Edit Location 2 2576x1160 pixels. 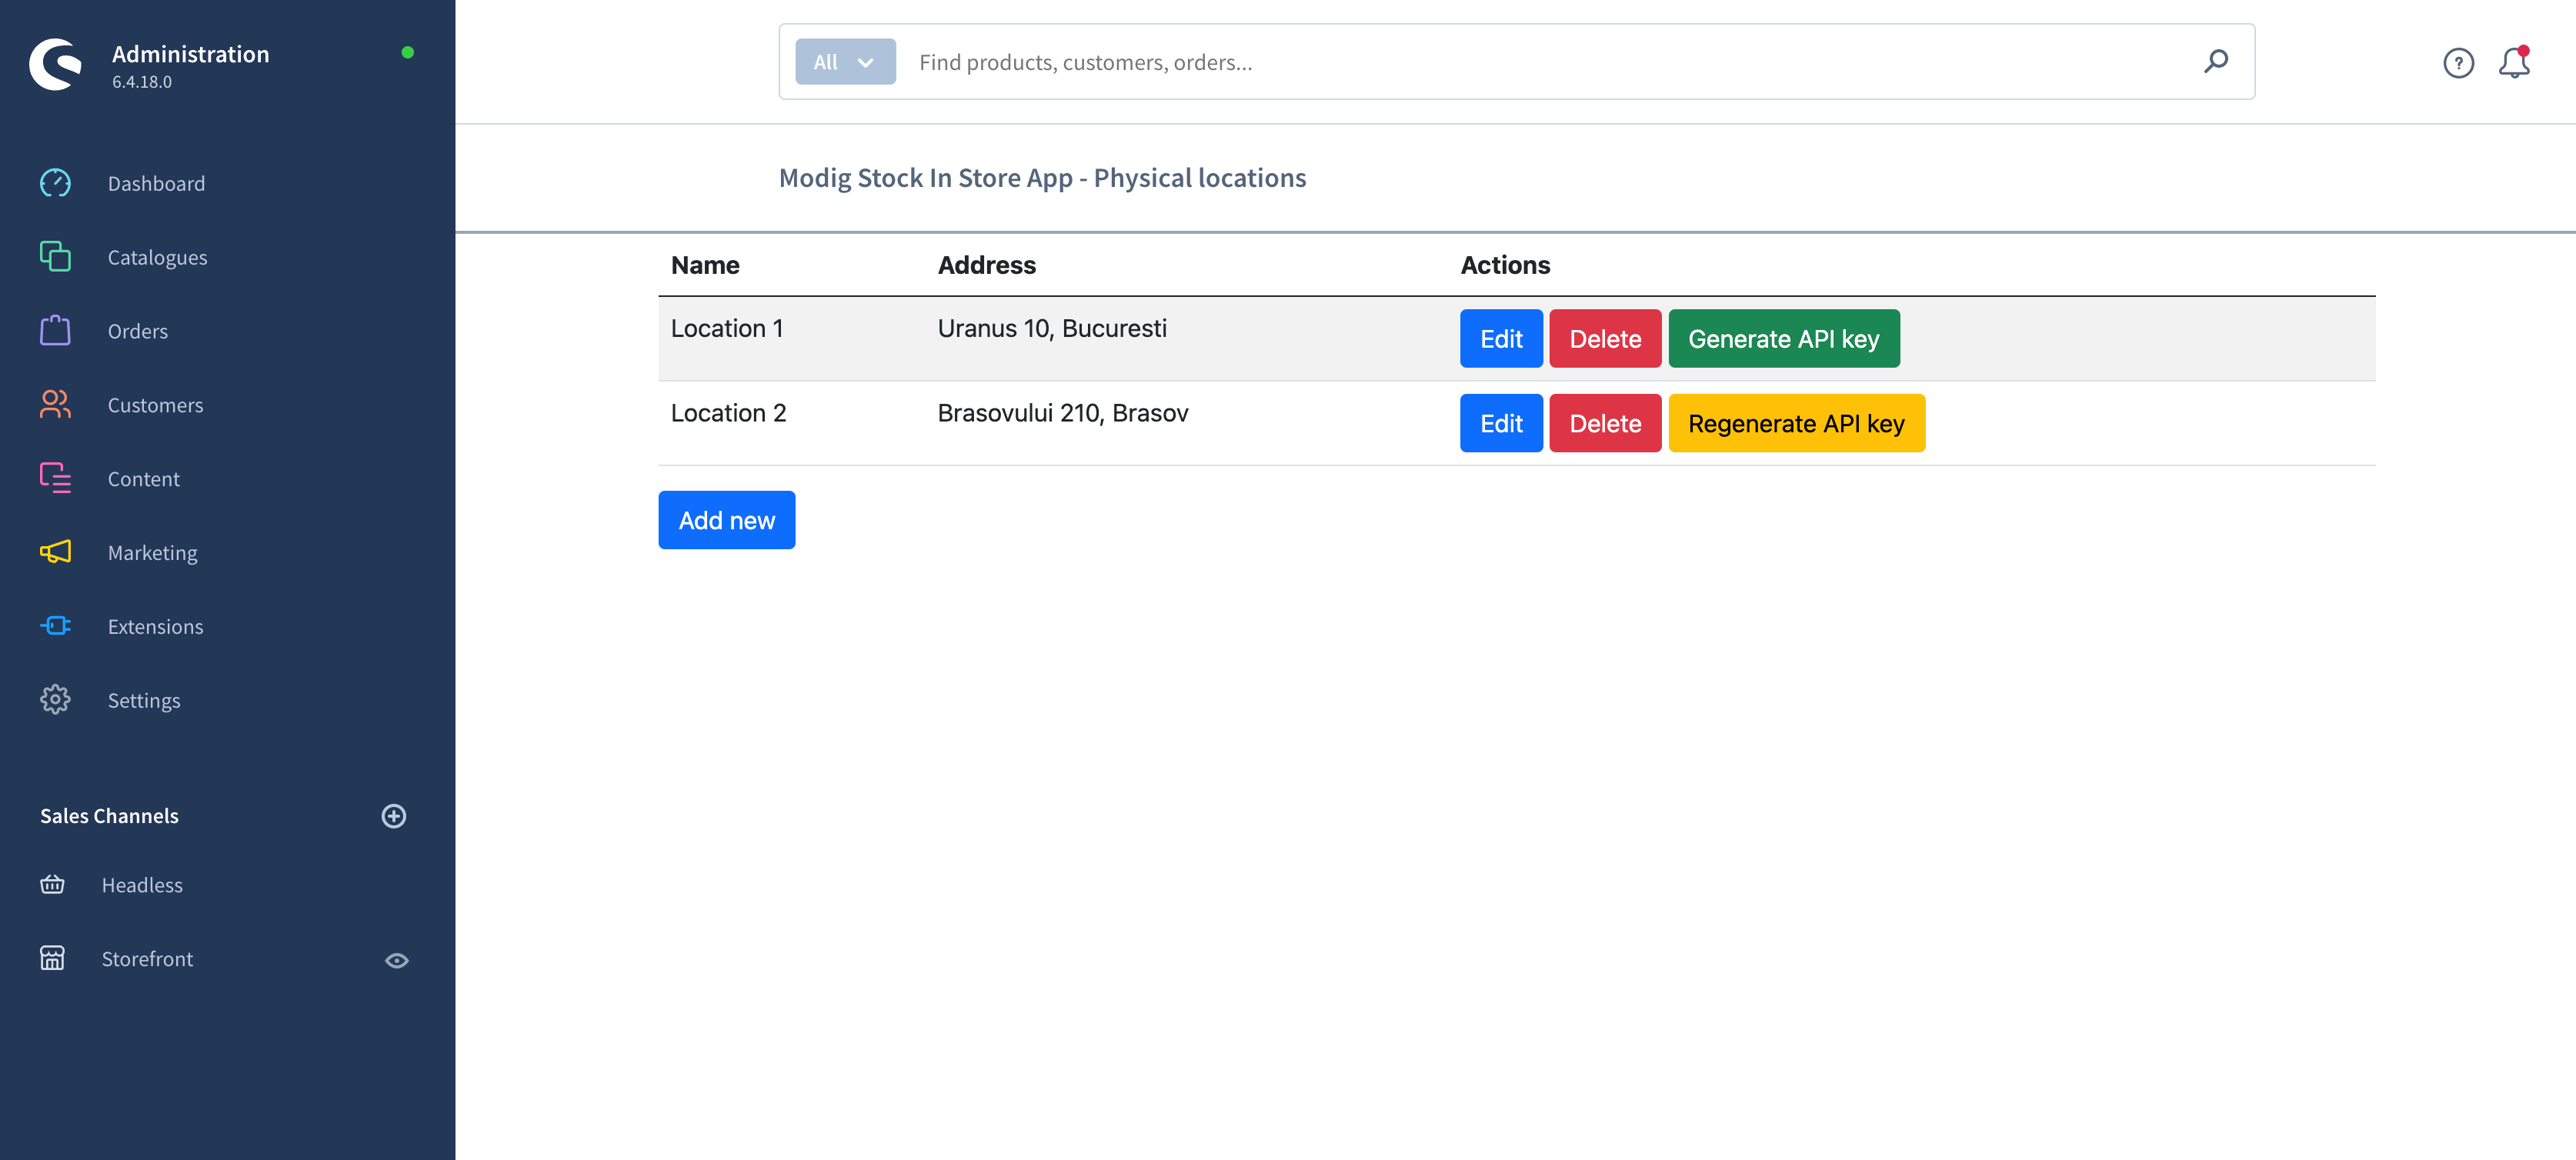coord(1501,423)
